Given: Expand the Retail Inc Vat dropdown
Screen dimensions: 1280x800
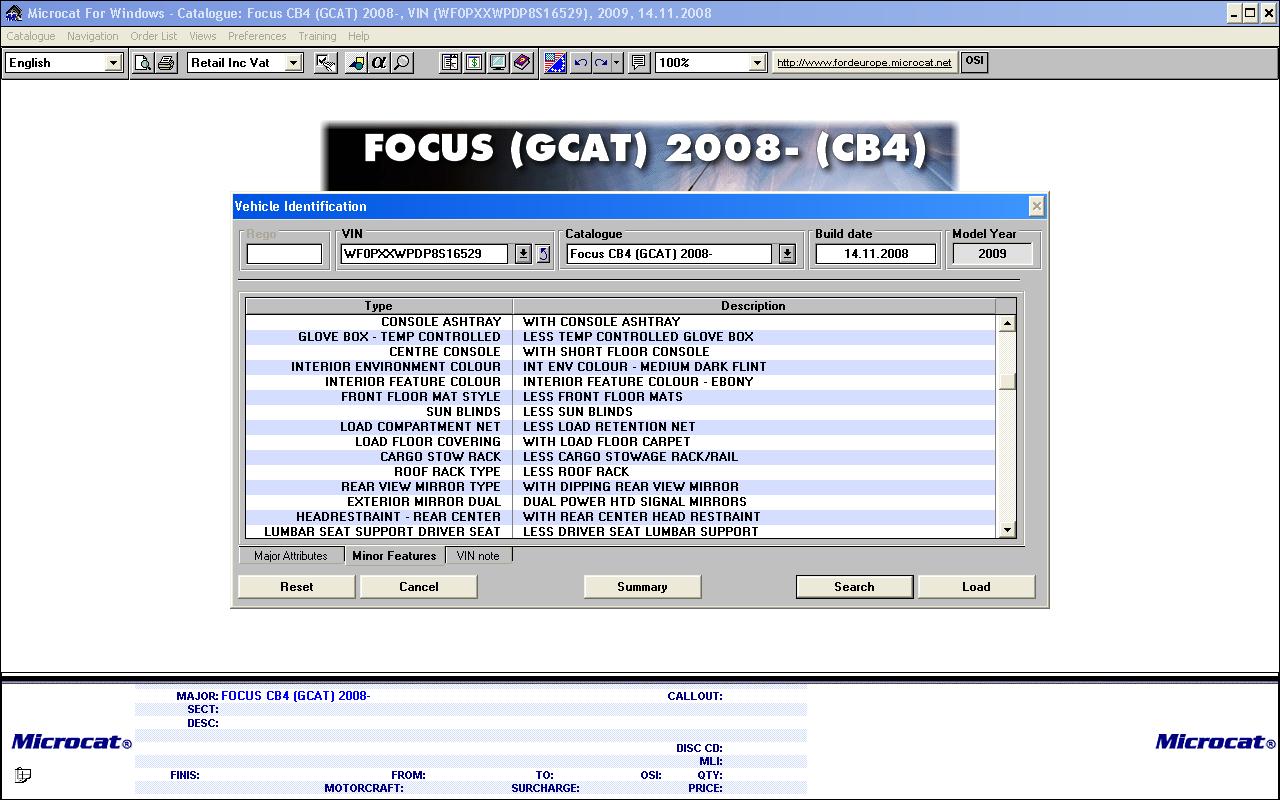Looking at the screenshot, I should [293, 63].
